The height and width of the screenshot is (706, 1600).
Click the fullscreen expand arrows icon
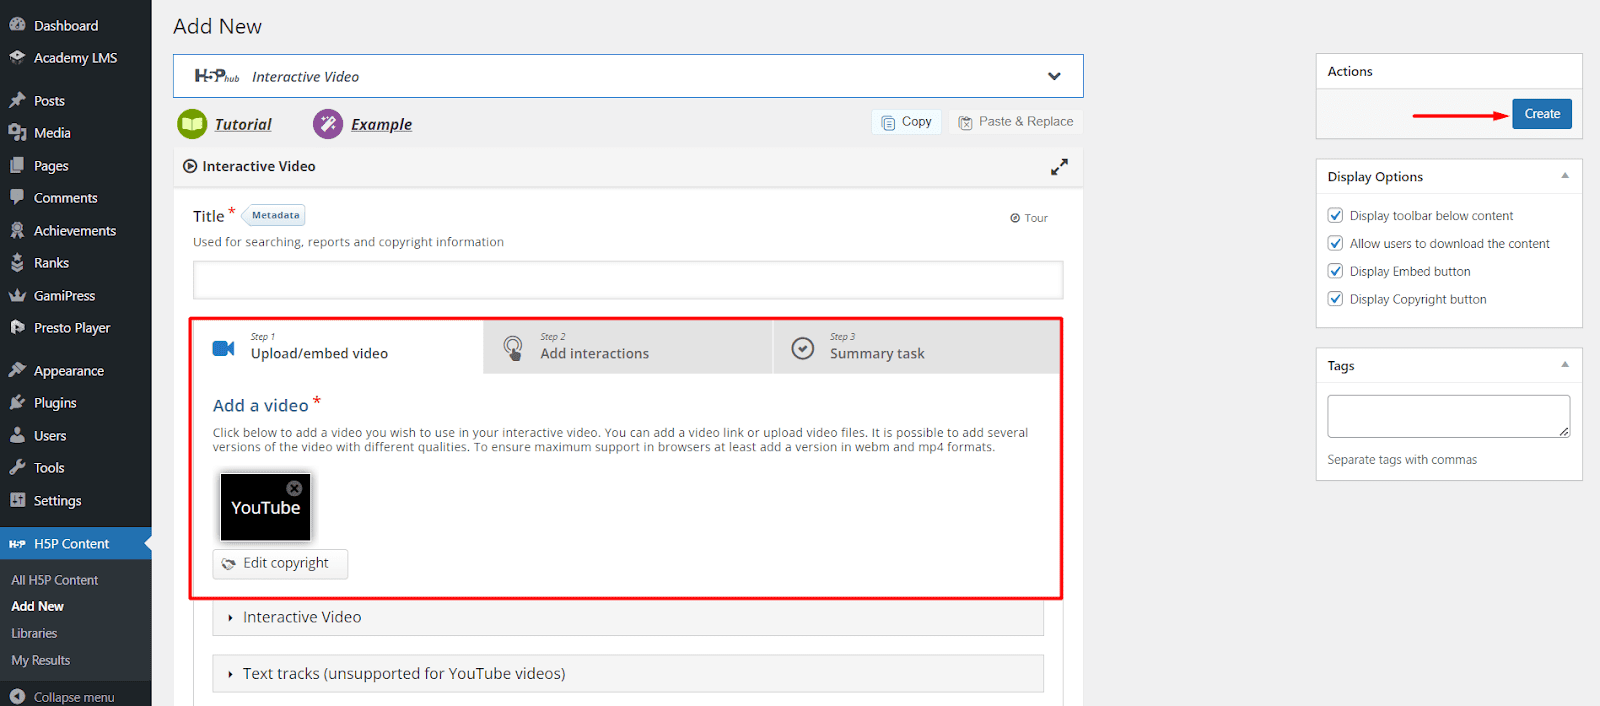1059,167
